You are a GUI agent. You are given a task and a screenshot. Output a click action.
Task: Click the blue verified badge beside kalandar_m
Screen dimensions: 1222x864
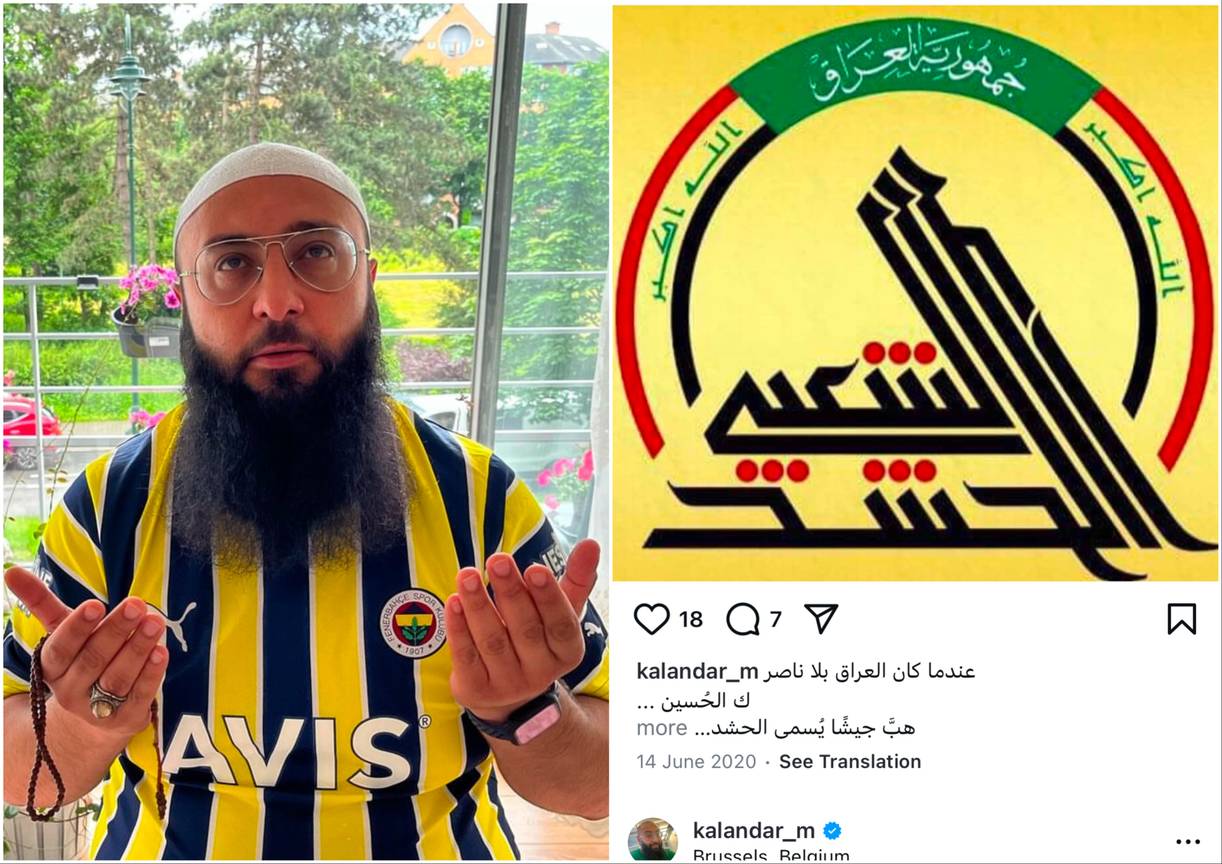point(832,831)
